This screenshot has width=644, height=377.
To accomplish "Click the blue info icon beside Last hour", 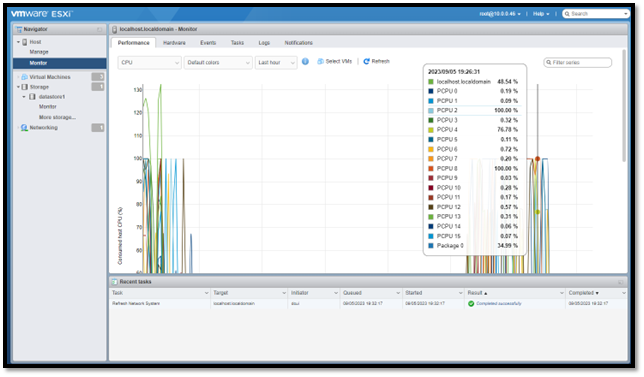I will coord(305,62).
